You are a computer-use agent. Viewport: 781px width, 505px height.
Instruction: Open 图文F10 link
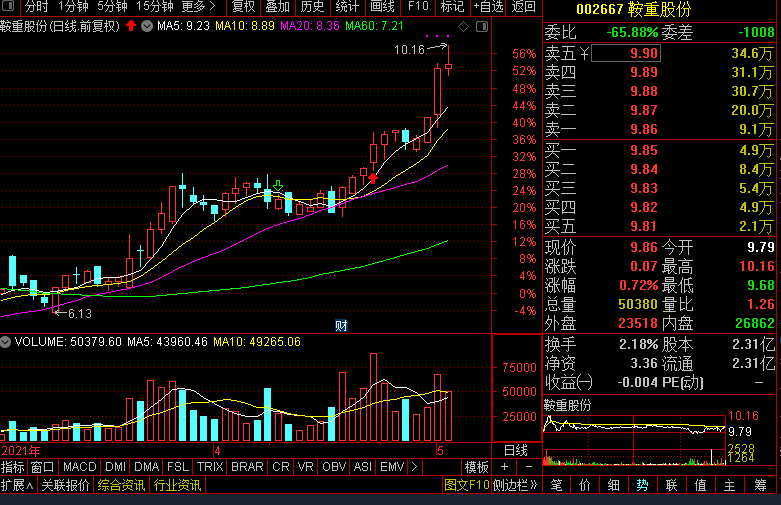466,485
